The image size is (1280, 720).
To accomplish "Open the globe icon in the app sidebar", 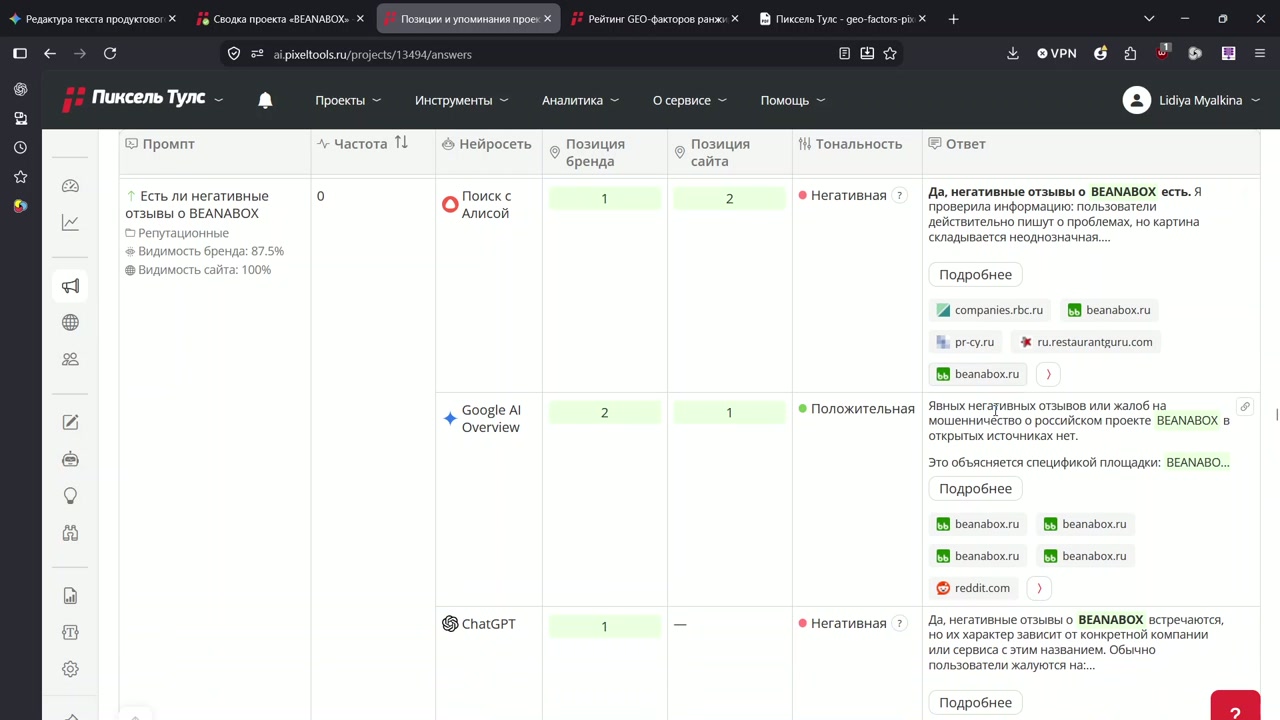I will coord(70,322).
